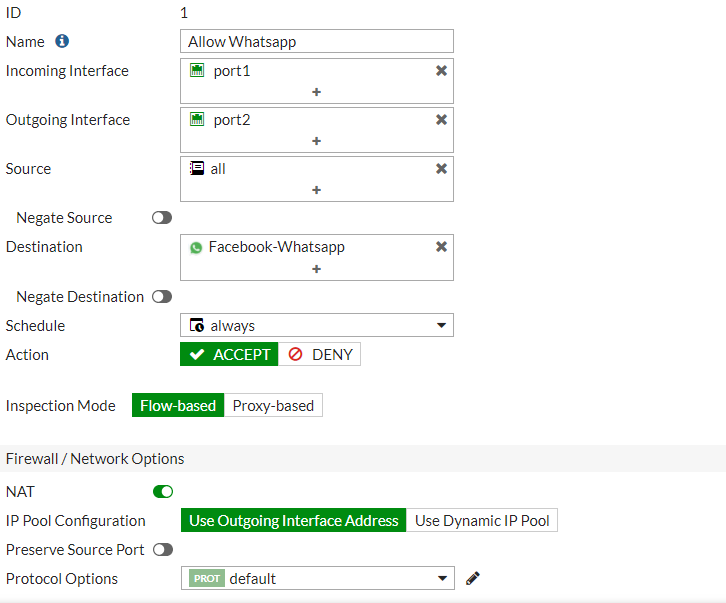Screen dimensions: 726x603
Task: Add a Destination entry with plus
Action: (317, 269)
